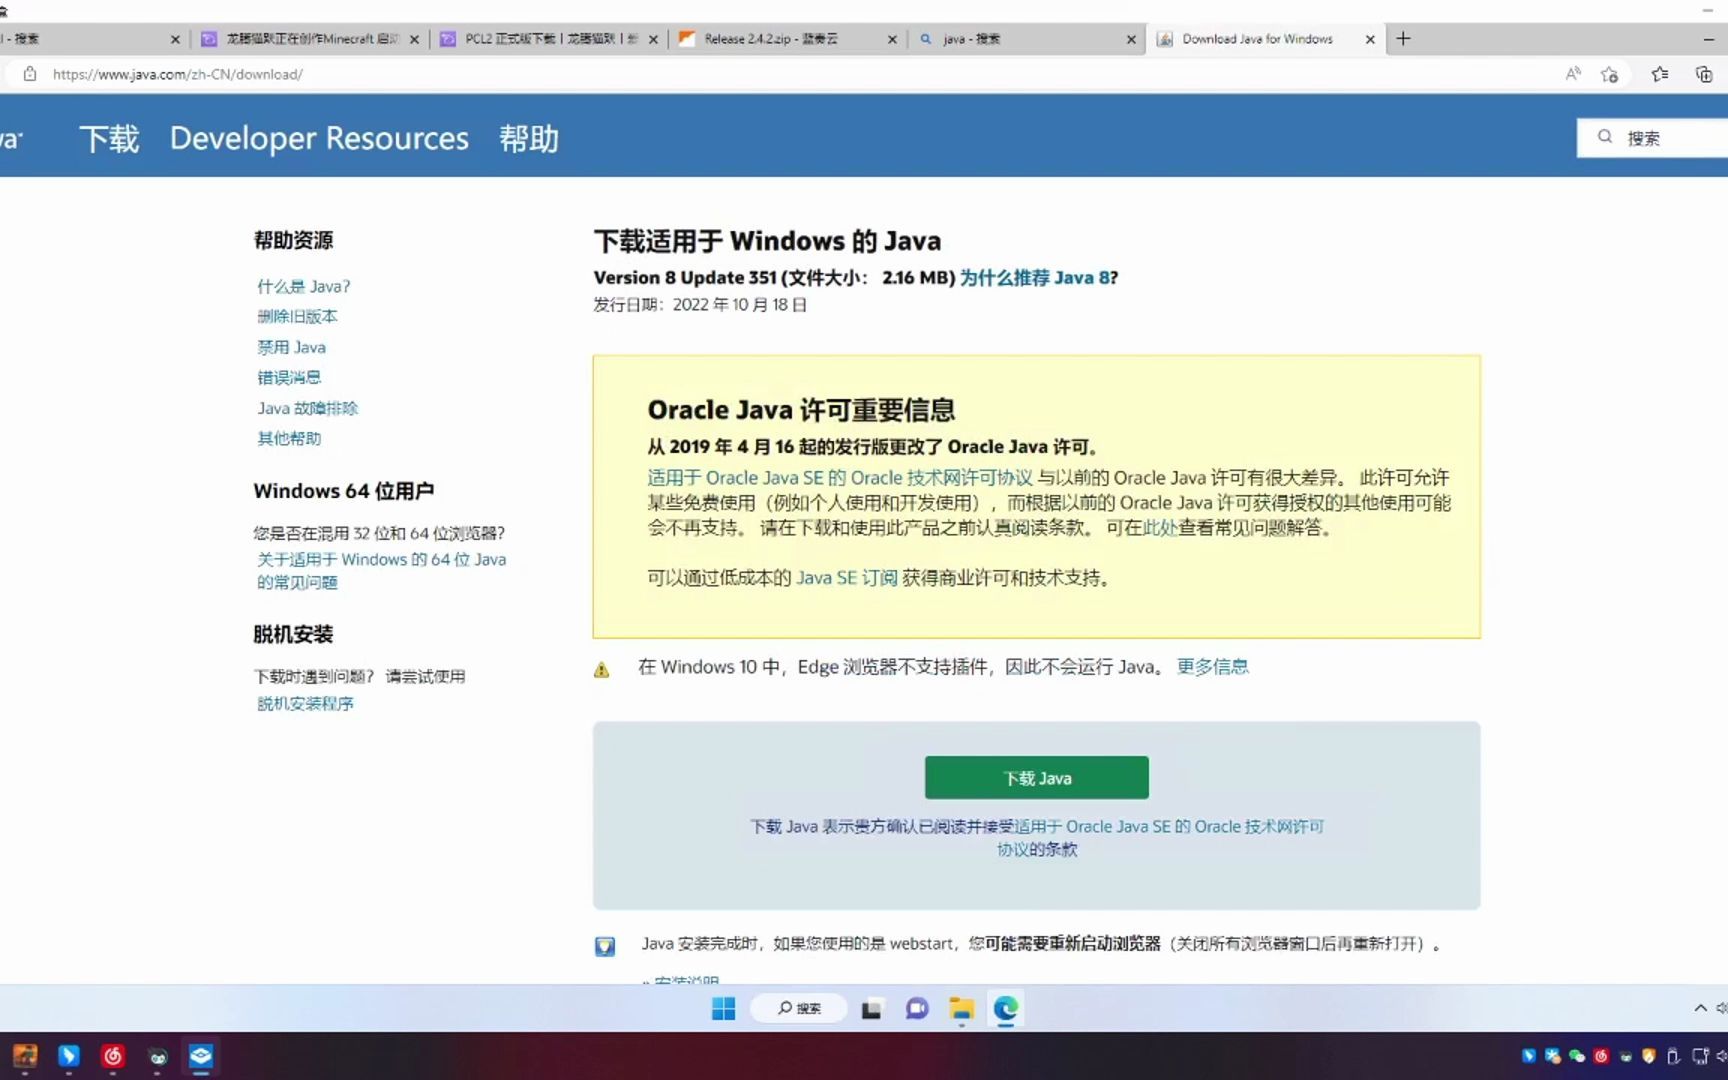Open the dark owl-like icon on the lower taskbar

pyautogui.click(x=157, y=1057)
